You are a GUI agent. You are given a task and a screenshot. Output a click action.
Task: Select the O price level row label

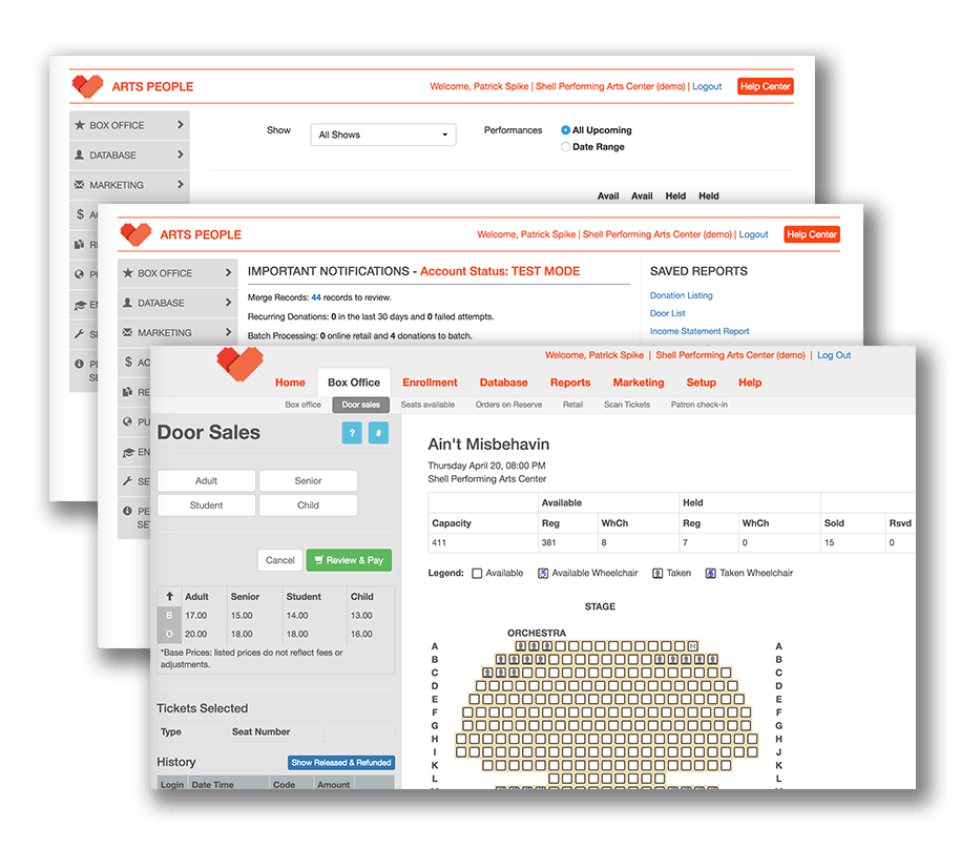click(169, 634)
